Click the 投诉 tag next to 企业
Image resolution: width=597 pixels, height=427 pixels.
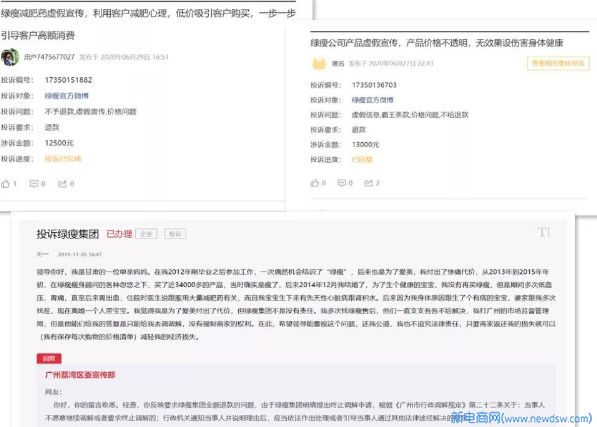[x=175, y=234]
